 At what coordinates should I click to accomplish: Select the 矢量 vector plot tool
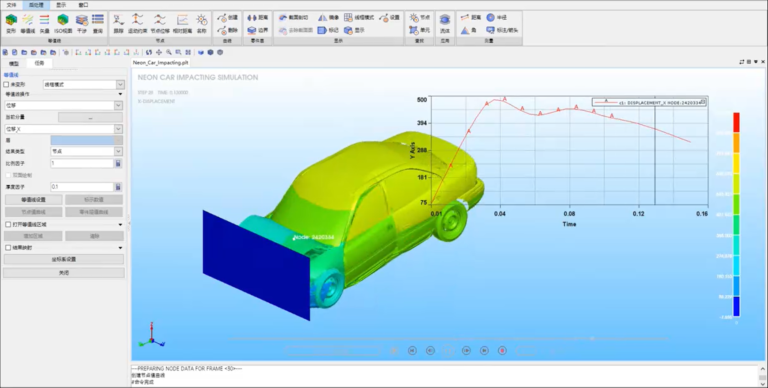(x=45, y=24)
